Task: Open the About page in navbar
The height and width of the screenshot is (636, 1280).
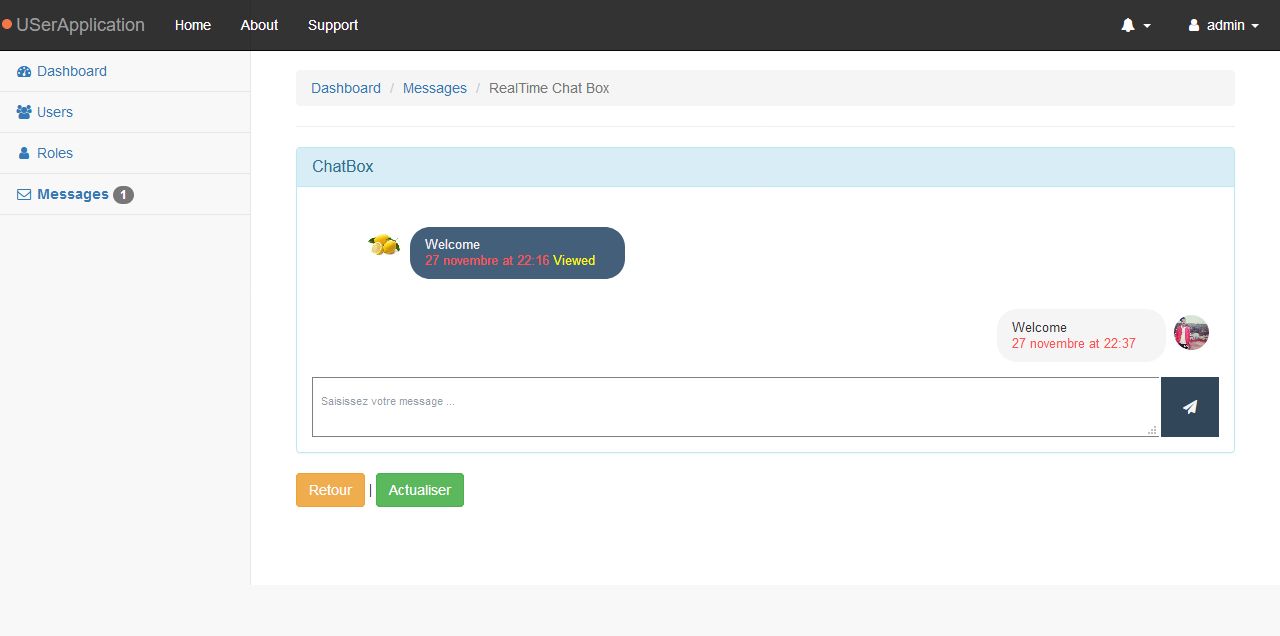Action: pyautogui.click(x=259, y=25)
